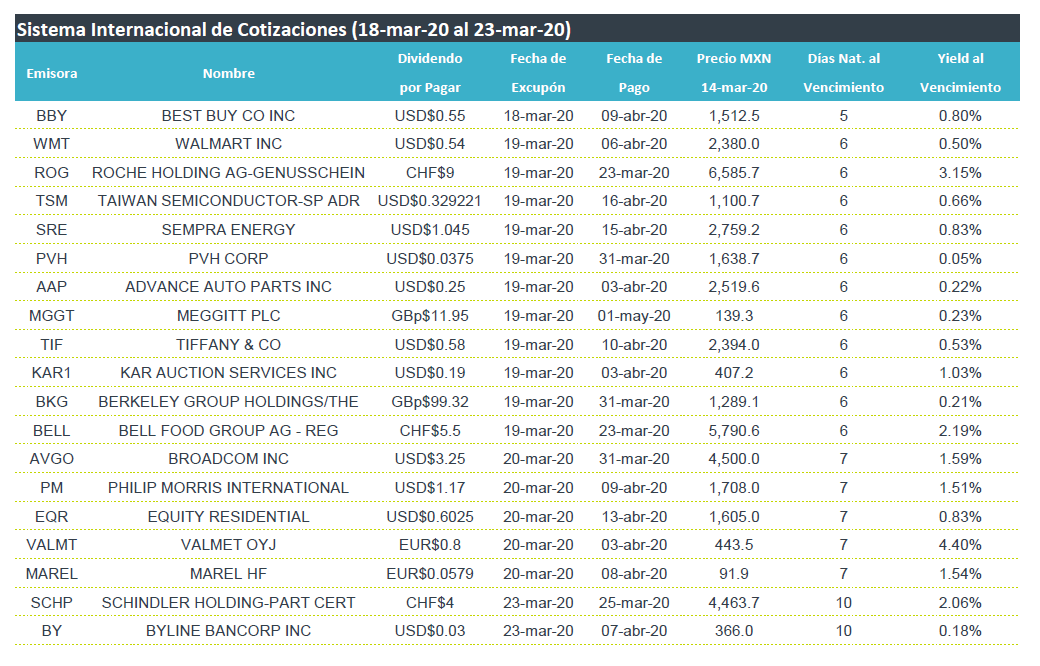The image size is (1040, 666).
Task: Click the dividend 'CHF$4'
Action: 430,603
